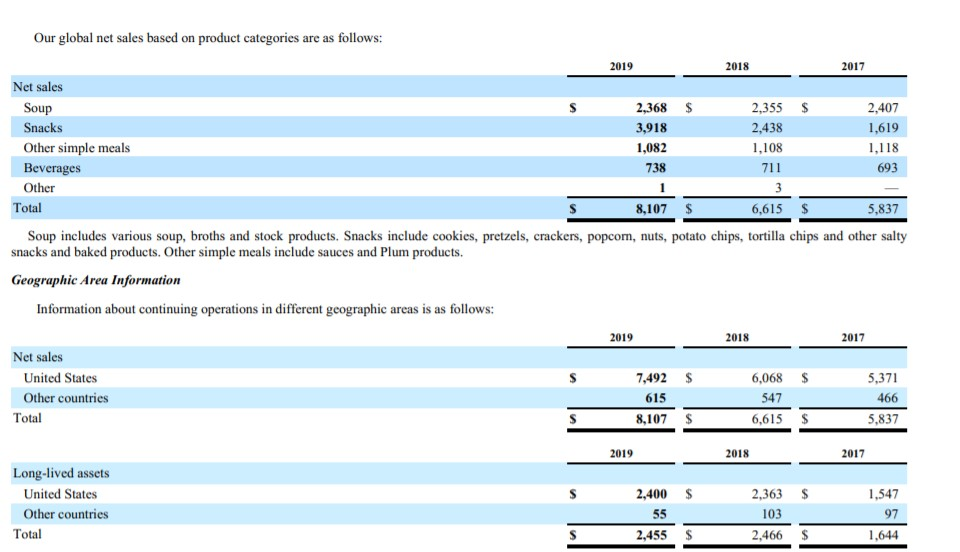Click Other countries long-lived assets "97"
Viewport: 960px width, 552px height.
click(x=891, y=514)
